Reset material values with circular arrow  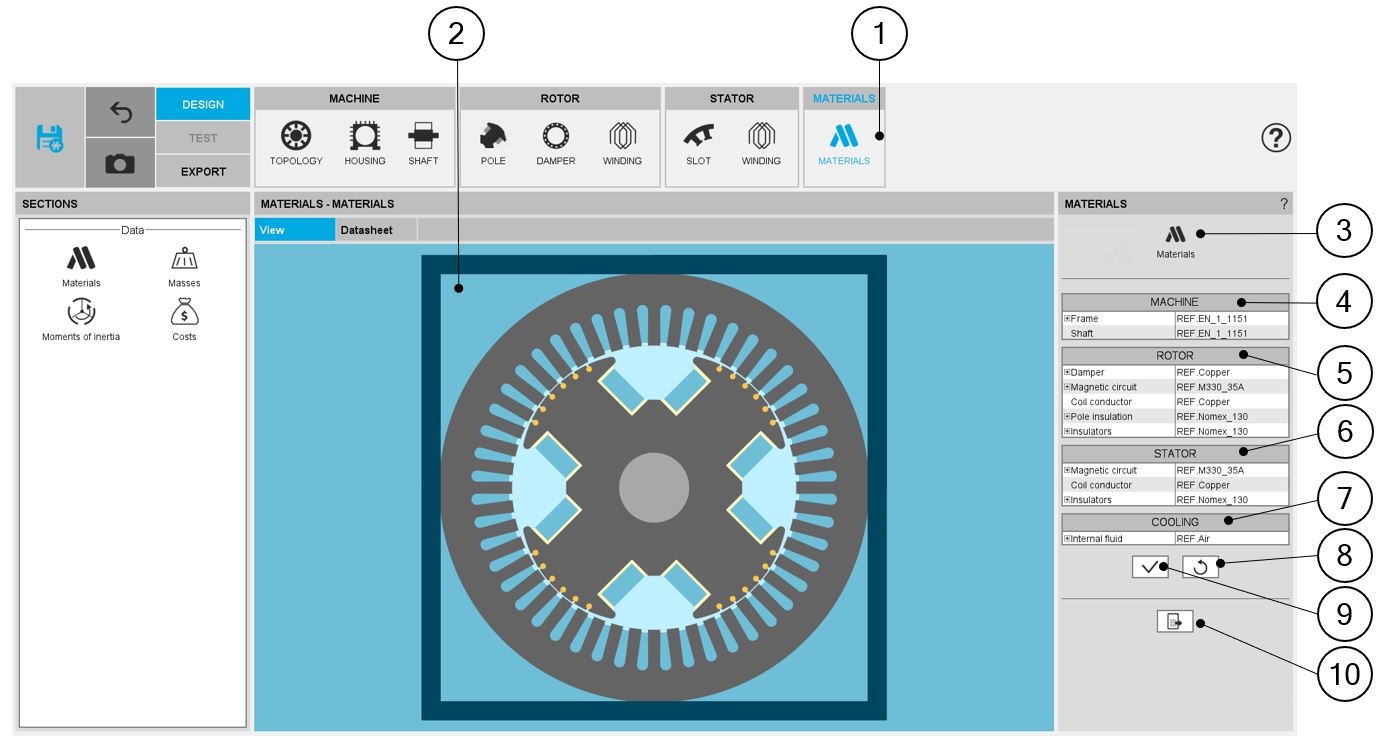(1200, 568)
